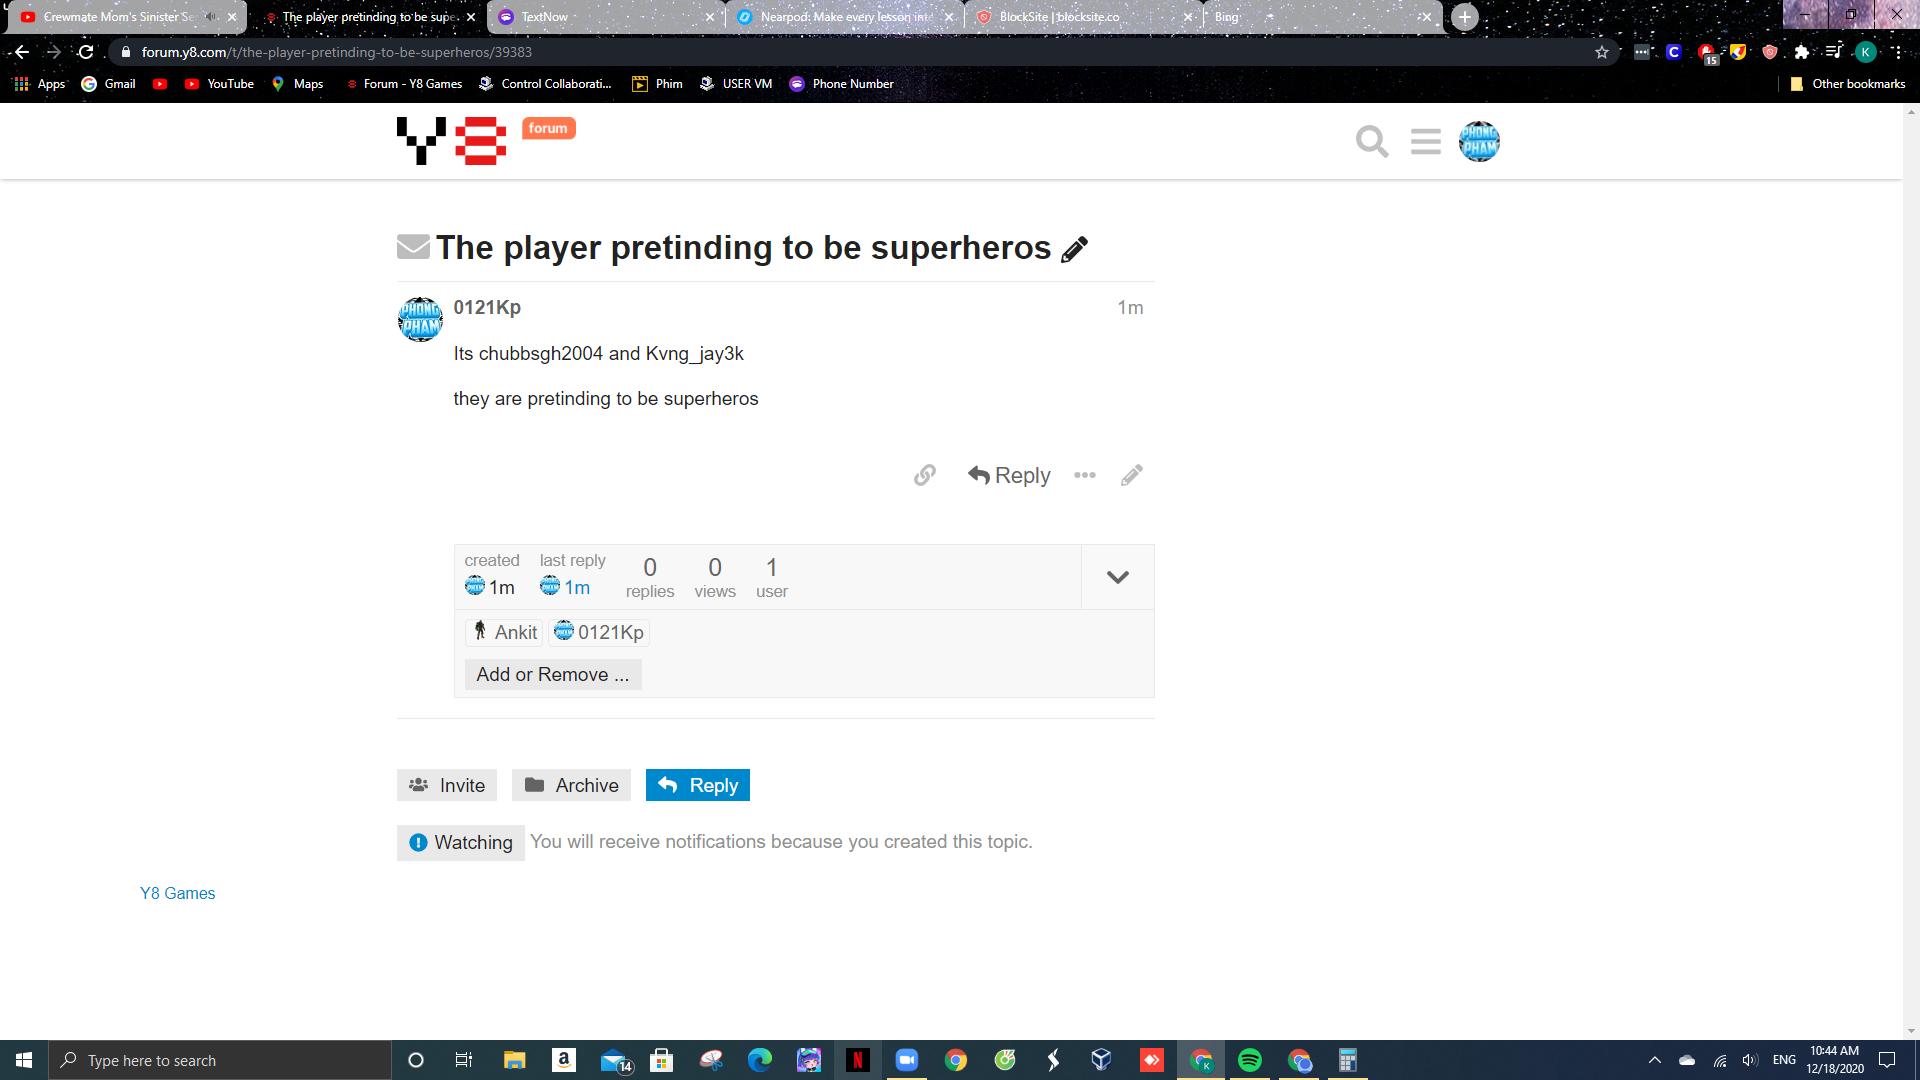The height and width of the screenshot is (1080, 1920).
Task: Open 0121Kp username link on post
Action: (487, 307)
